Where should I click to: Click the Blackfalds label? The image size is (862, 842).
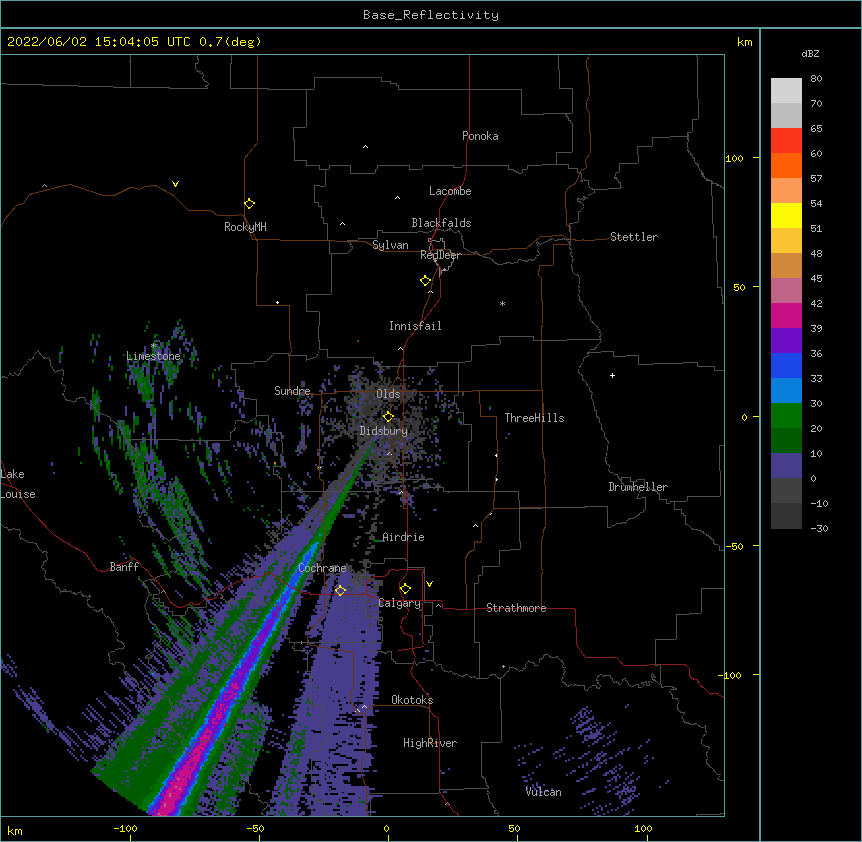pos(441,223)
